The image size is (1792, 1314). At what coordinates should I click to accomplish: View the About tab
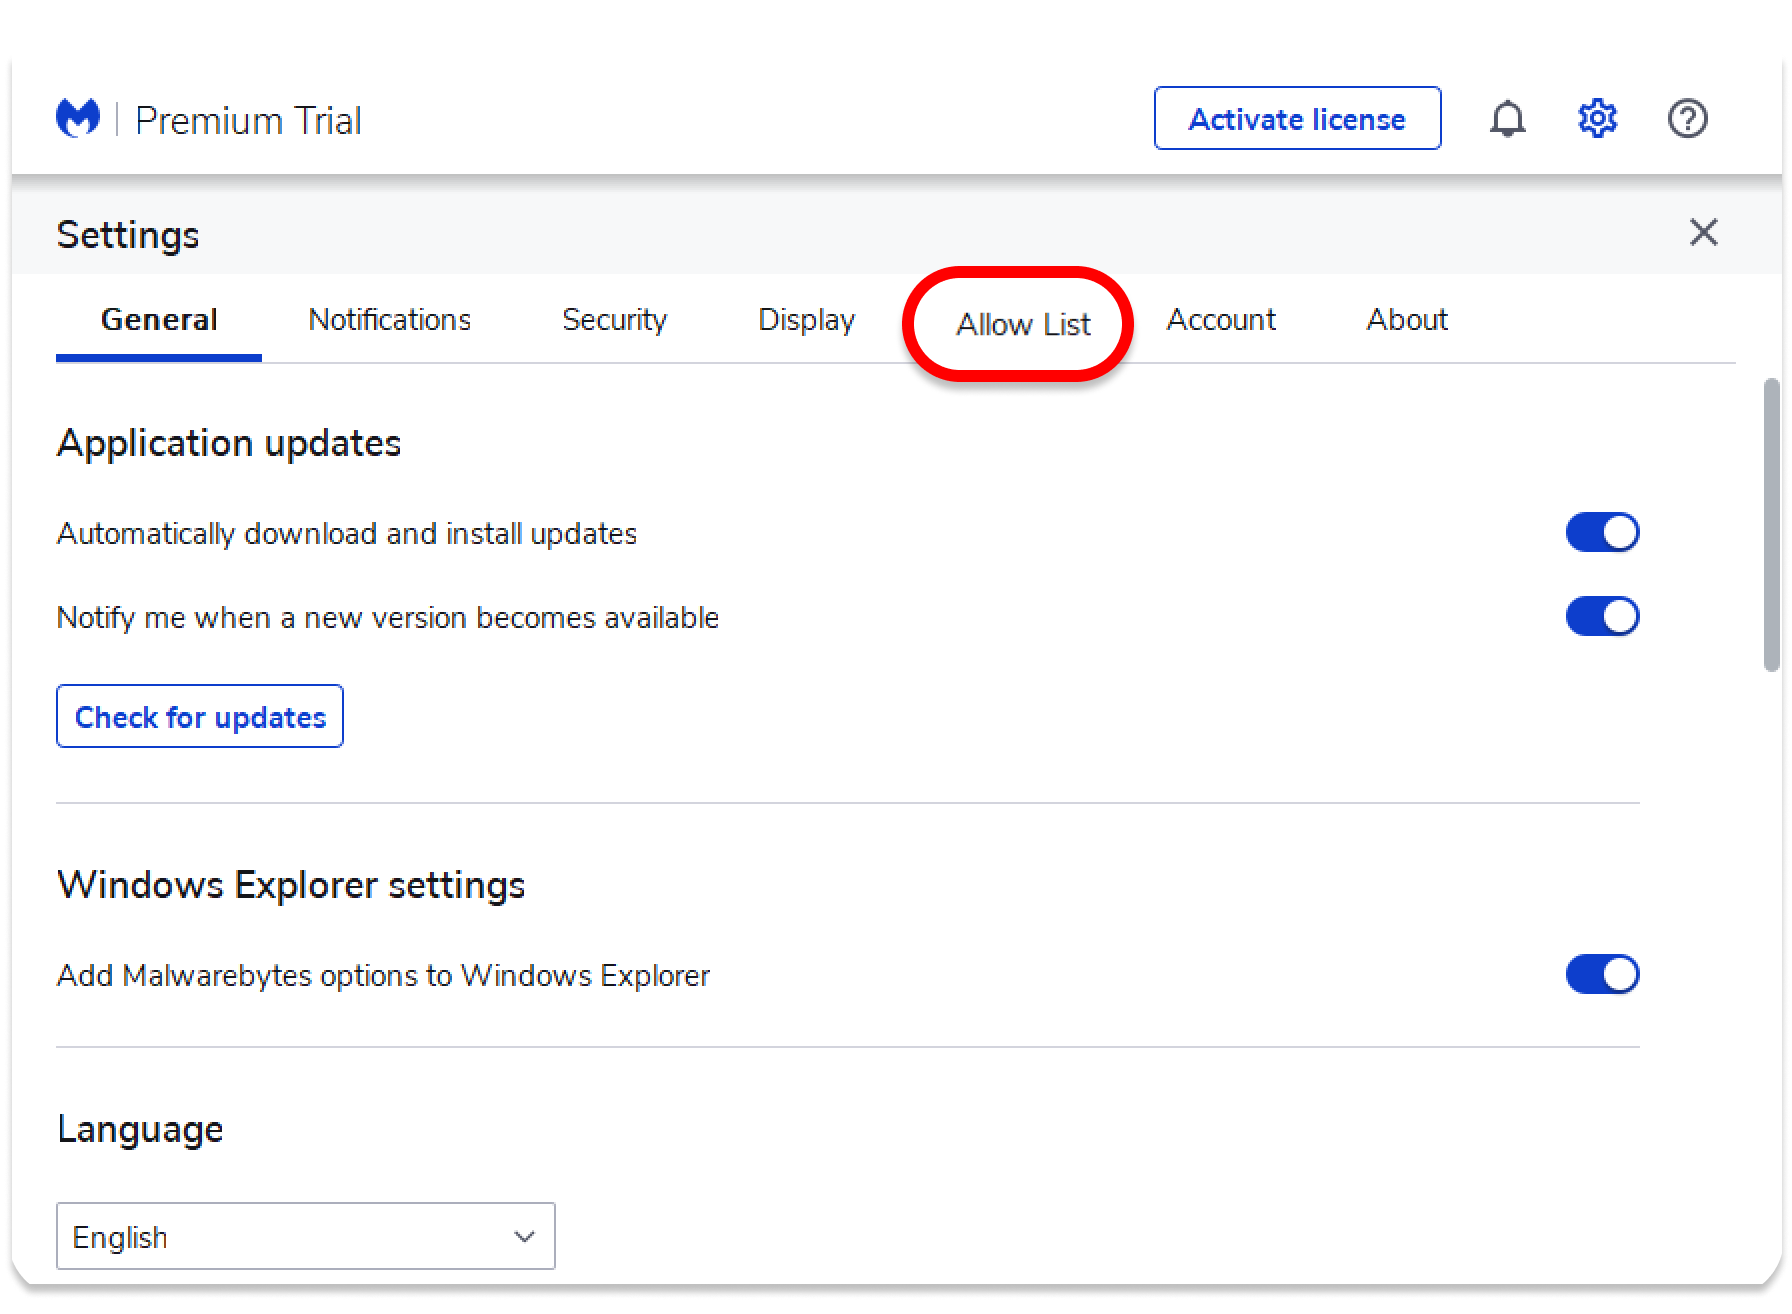1406,320
